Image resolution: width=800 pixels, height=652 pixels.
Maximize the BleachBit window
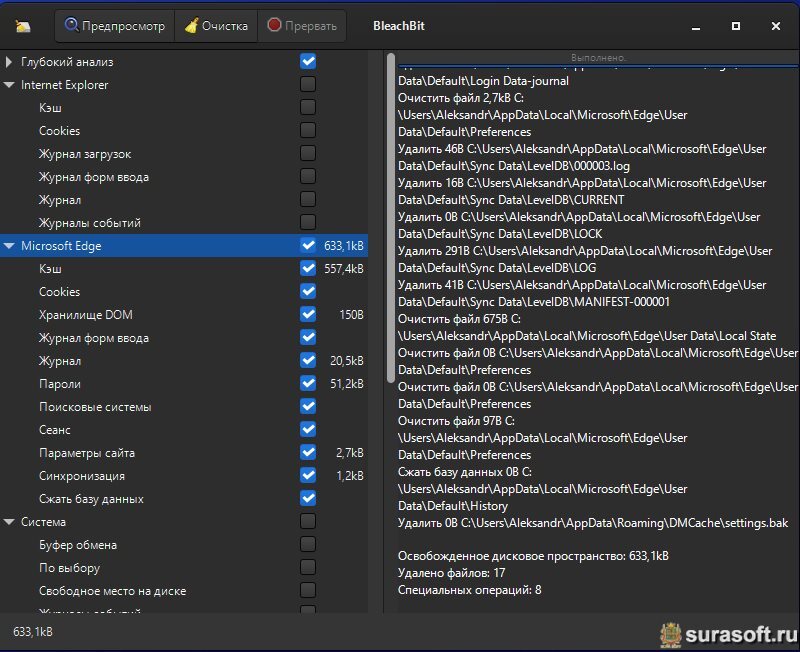pyautogui.click(x=736, y=26)
